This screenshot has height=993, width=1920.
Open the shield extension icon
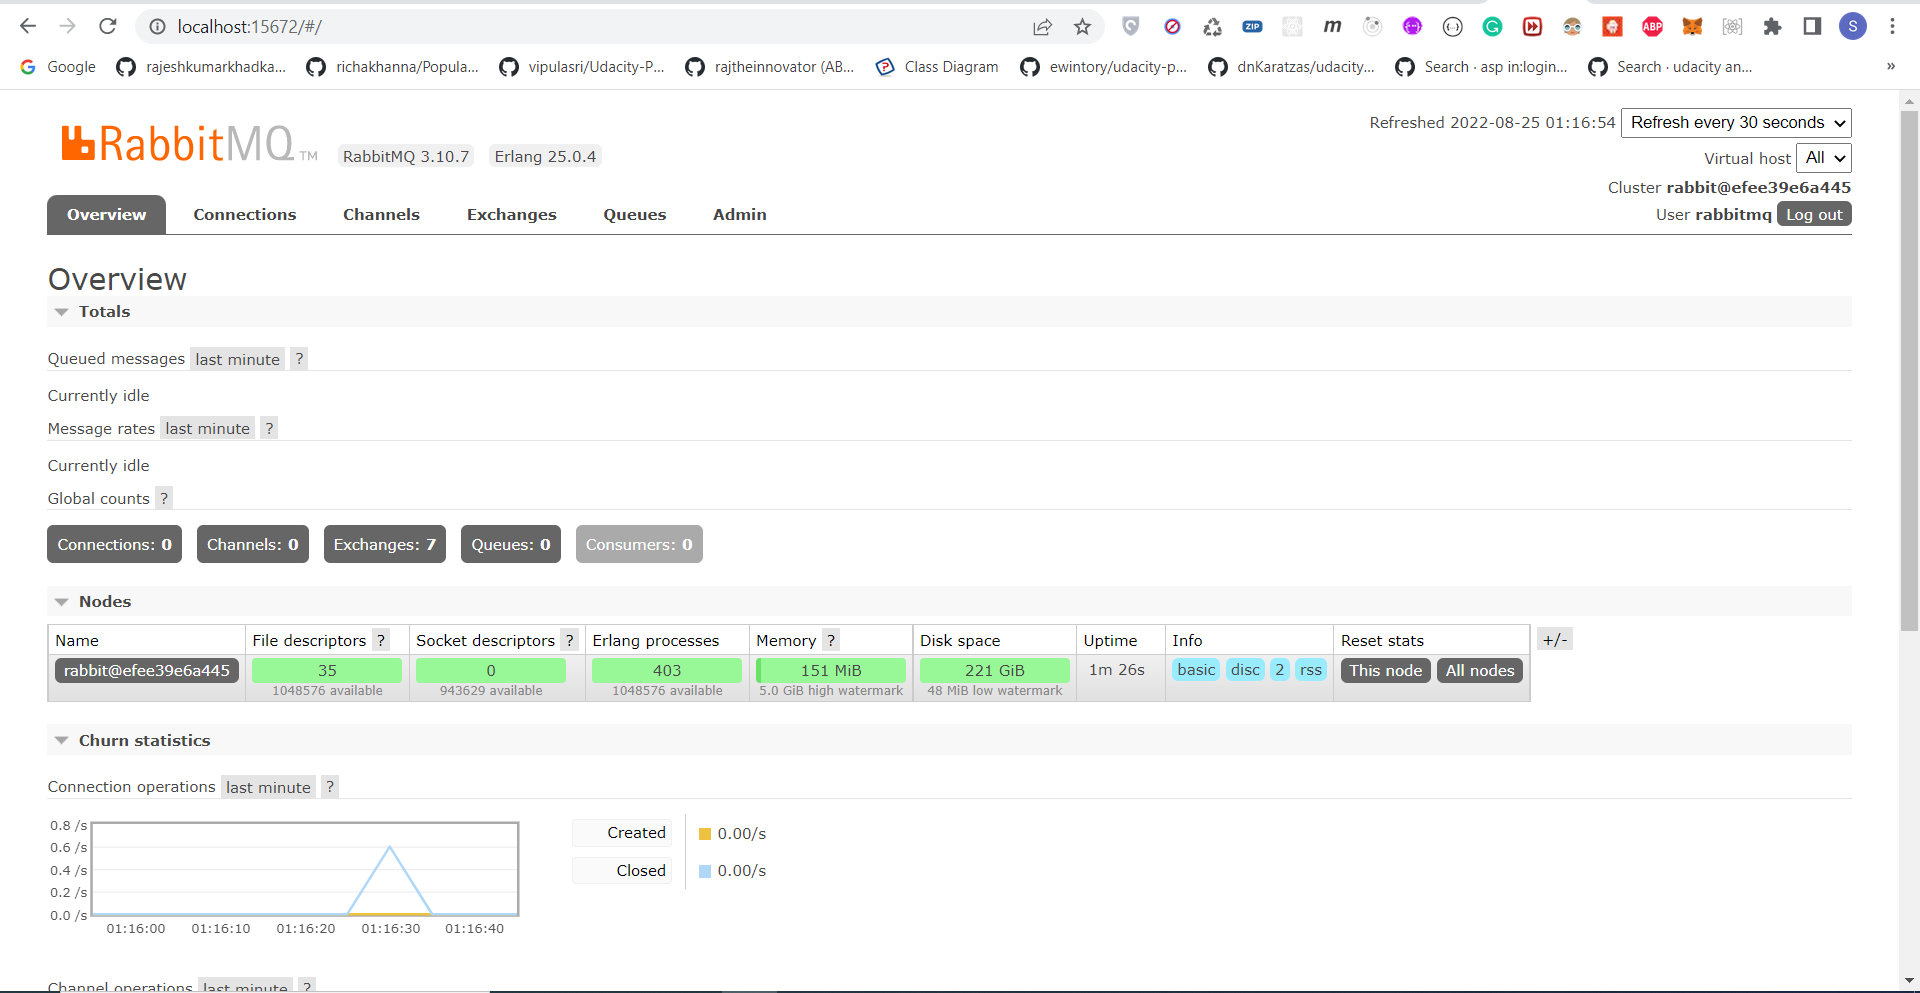click(1131, 27)
